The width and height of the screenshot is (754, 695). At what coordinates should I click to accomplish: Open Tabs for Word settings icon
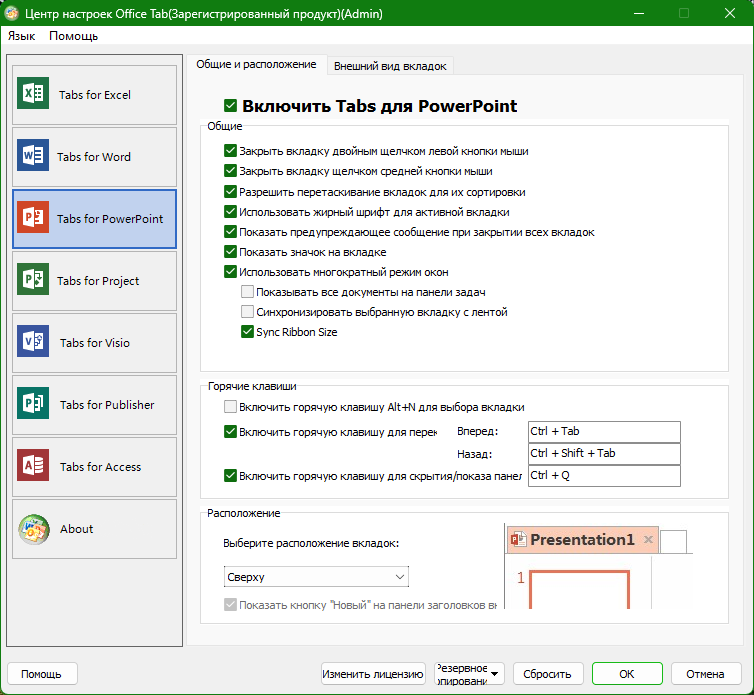point(33,155)
